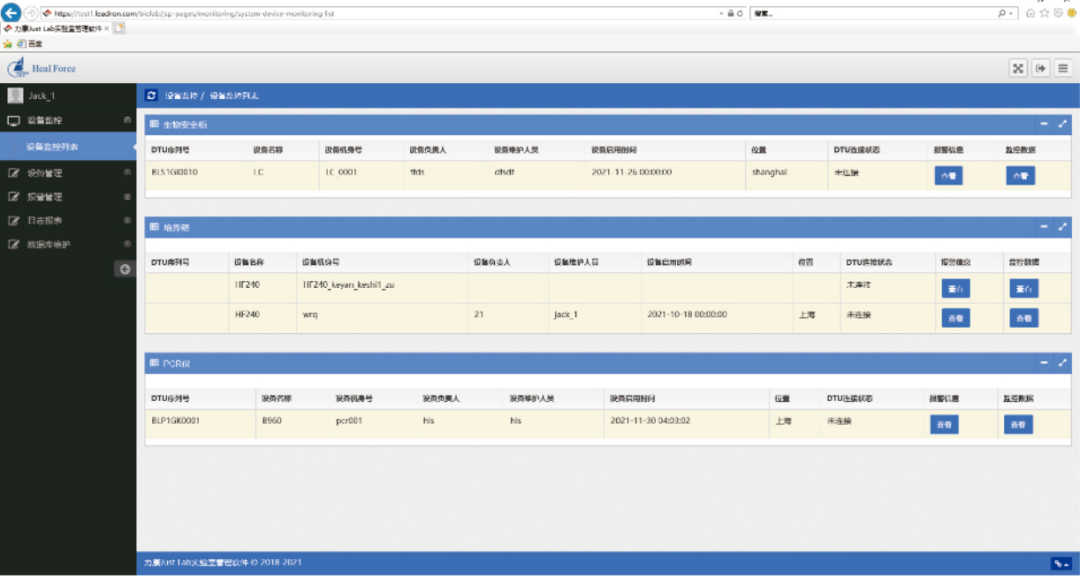Click into the browser search input field

[x=873, y=13]
